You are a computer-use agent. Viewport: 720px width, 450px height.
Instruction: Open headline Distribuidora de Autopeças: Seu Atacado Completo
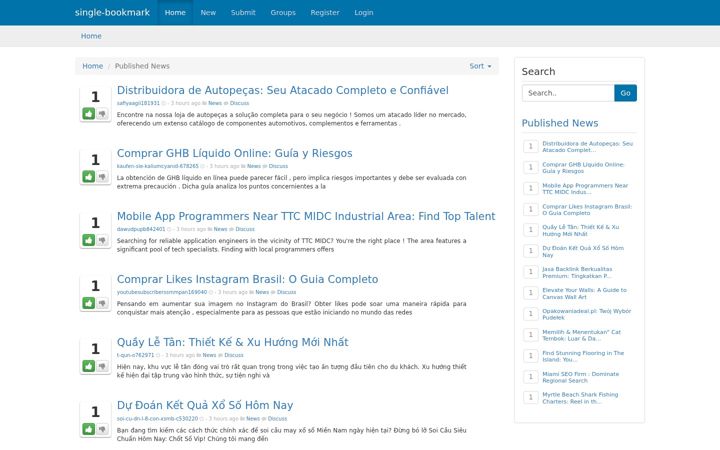click(x=282, y=90)
